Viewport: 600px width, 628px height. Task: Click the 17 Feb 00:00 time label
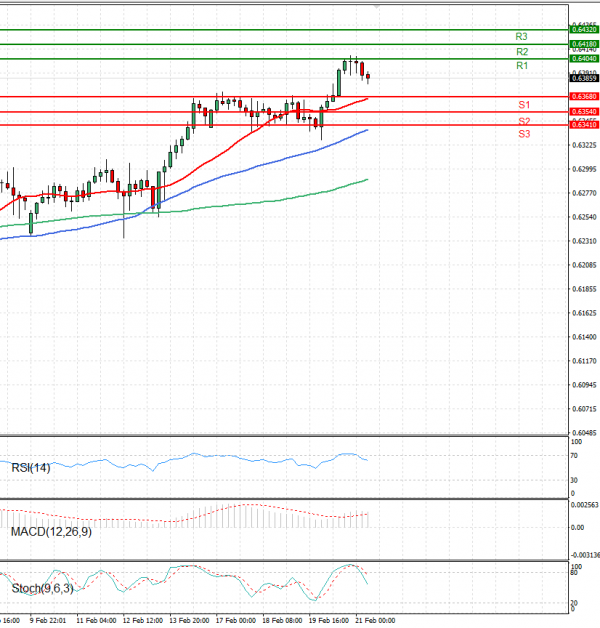pos(236,620)
